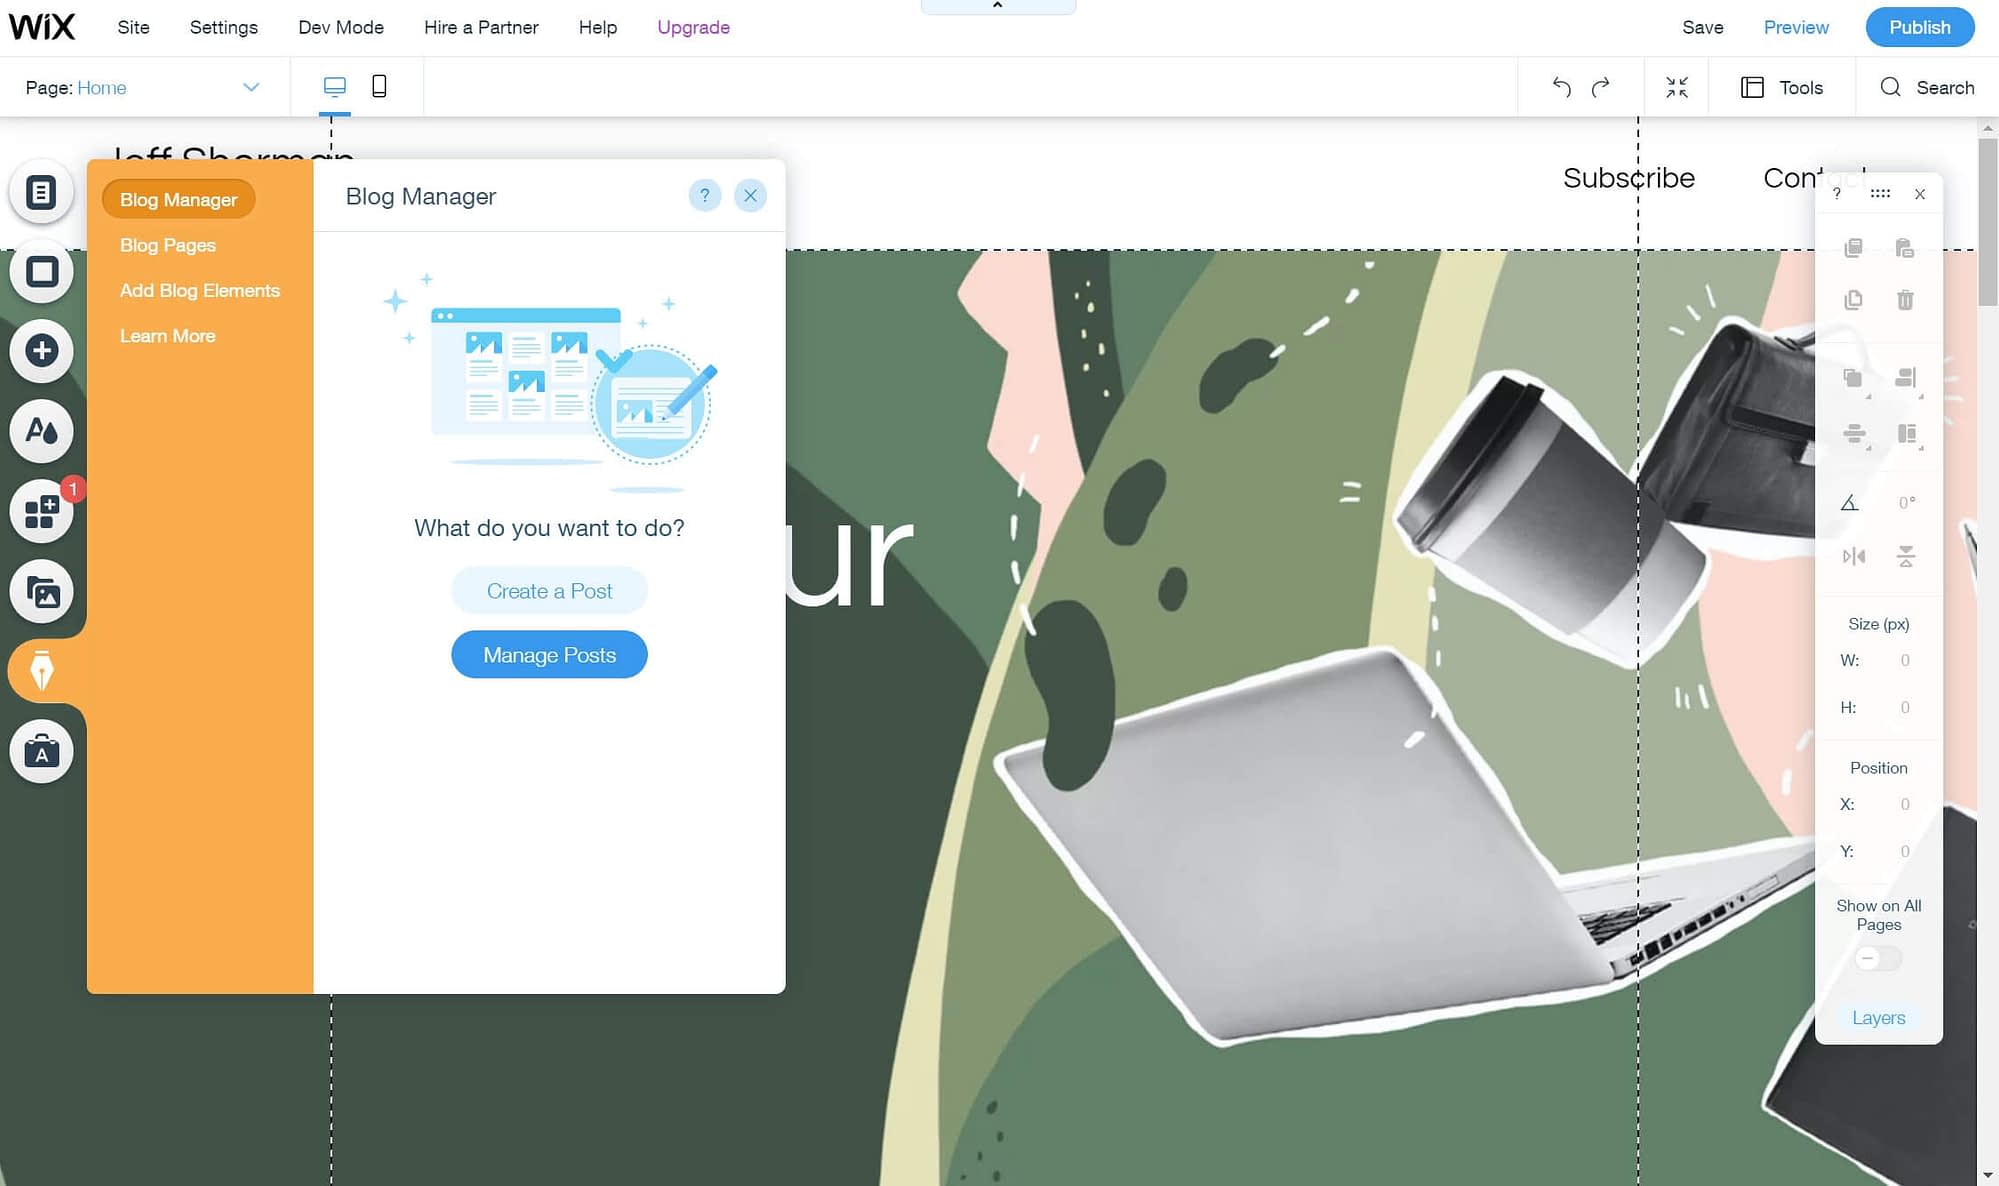Click the Layers link in toolbar panel
1999x1186 pixels.
click(x=1878, y=1017)
